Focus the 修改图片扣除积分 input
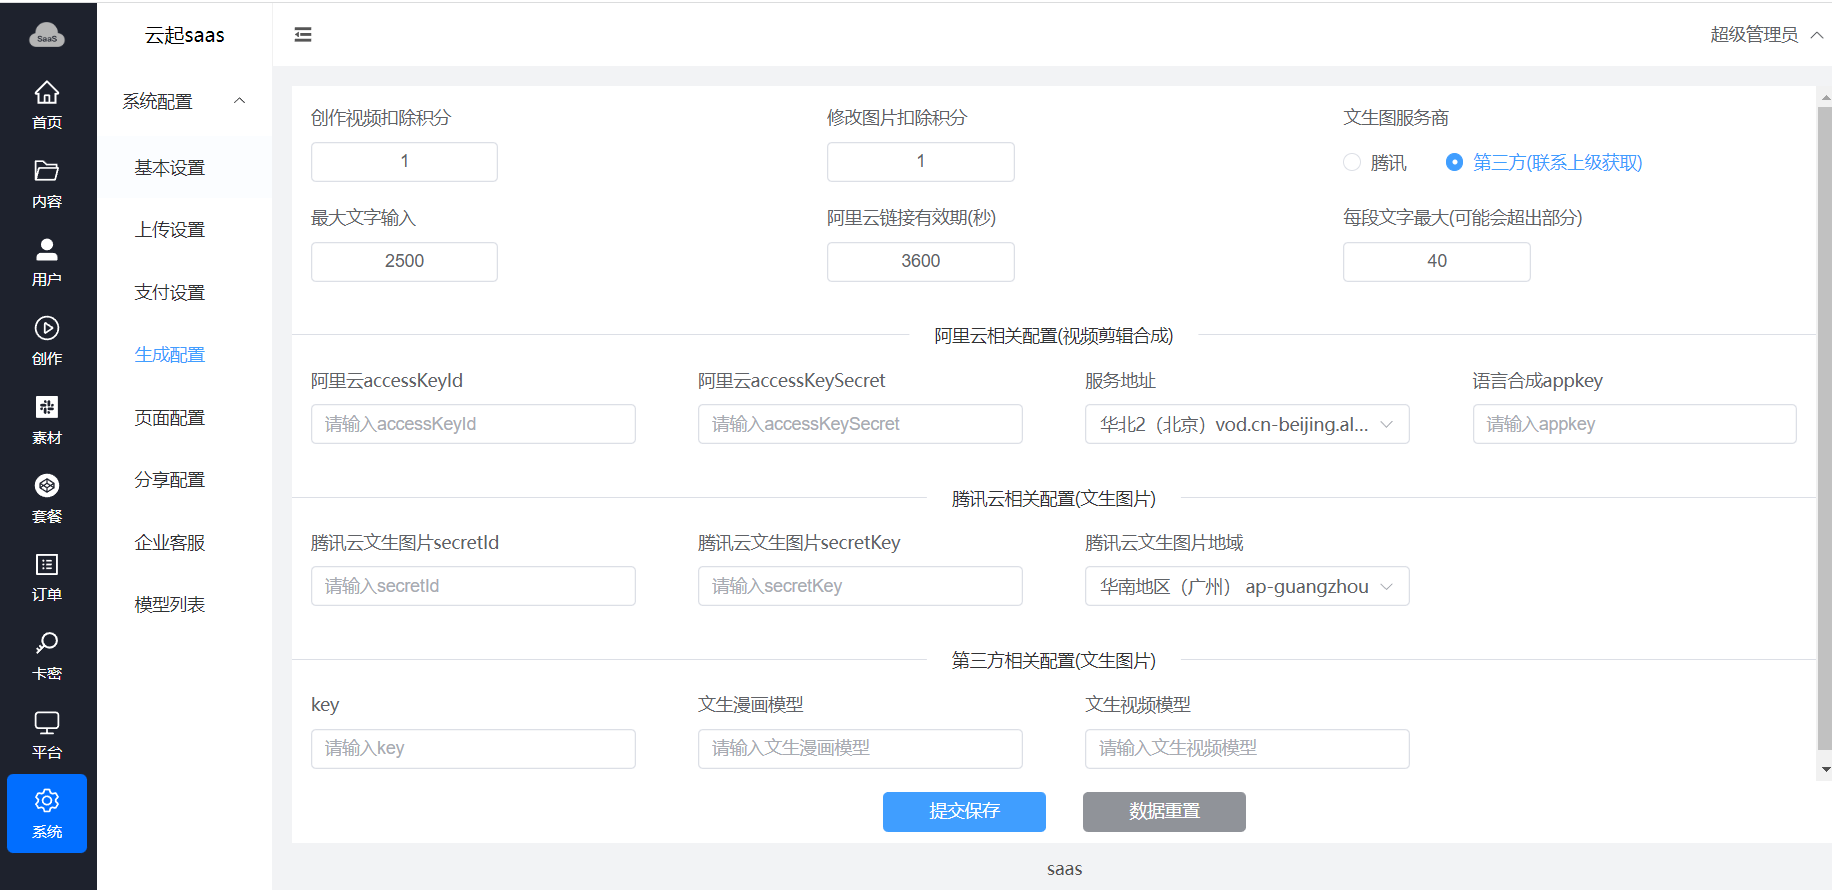 pos(920,162)
